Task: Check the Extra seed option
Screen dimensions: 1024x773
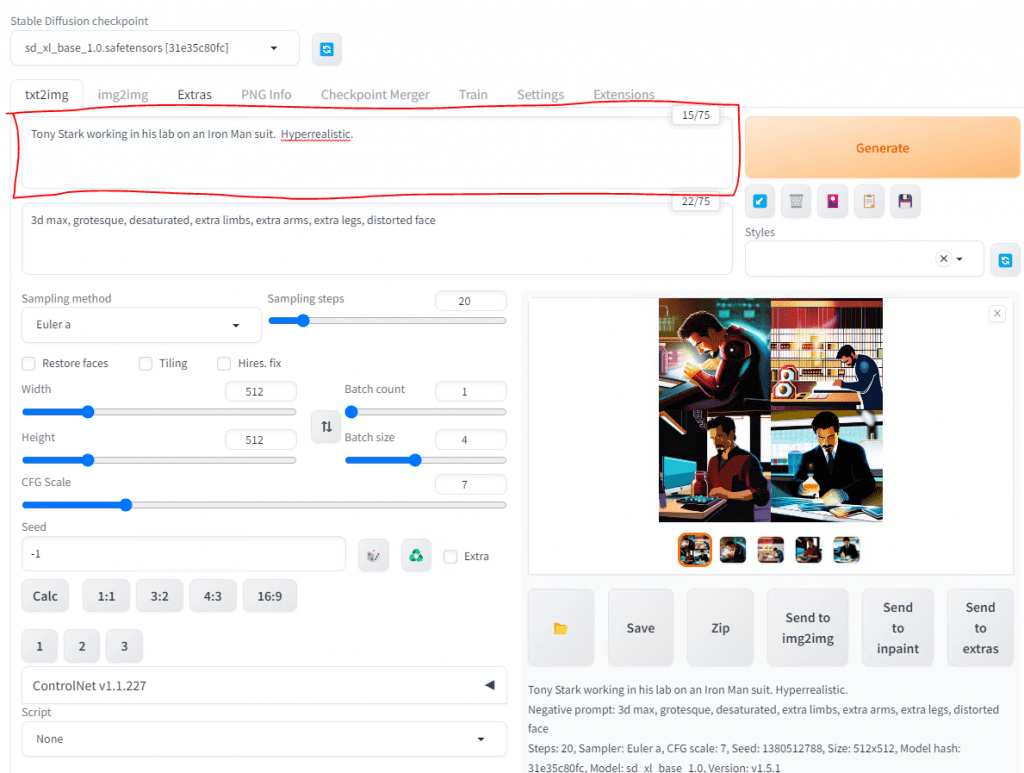Action: tap(450, 556)
